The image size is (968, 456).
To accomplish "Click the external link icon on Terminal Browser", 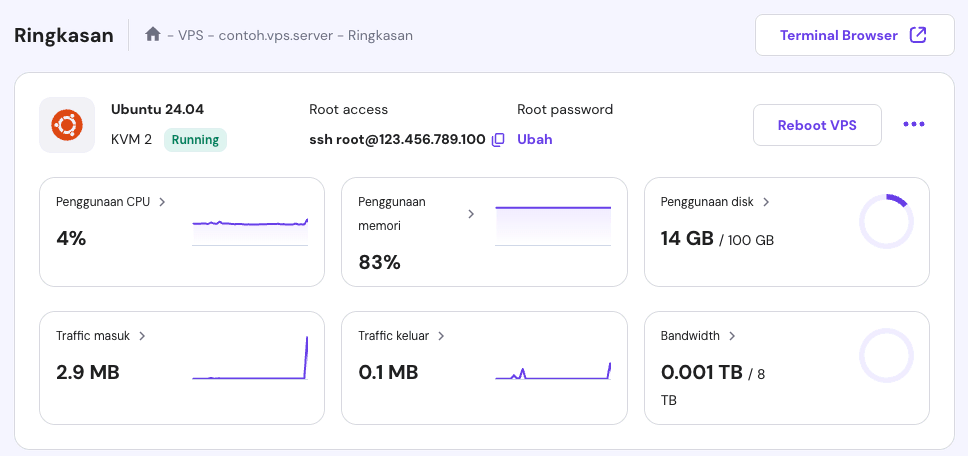I will tap(918, 35).
